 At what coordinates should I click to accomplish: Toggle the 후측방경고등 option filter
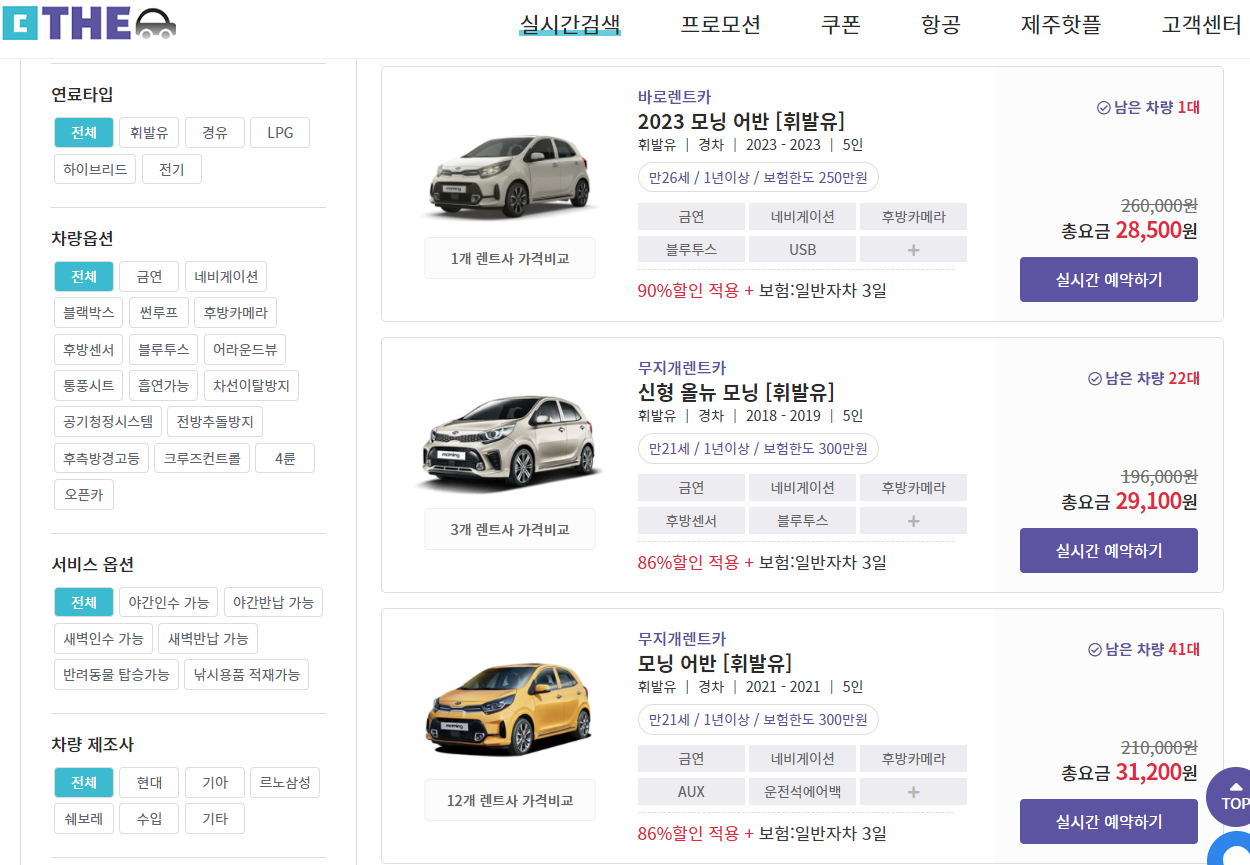pos(101,458)
